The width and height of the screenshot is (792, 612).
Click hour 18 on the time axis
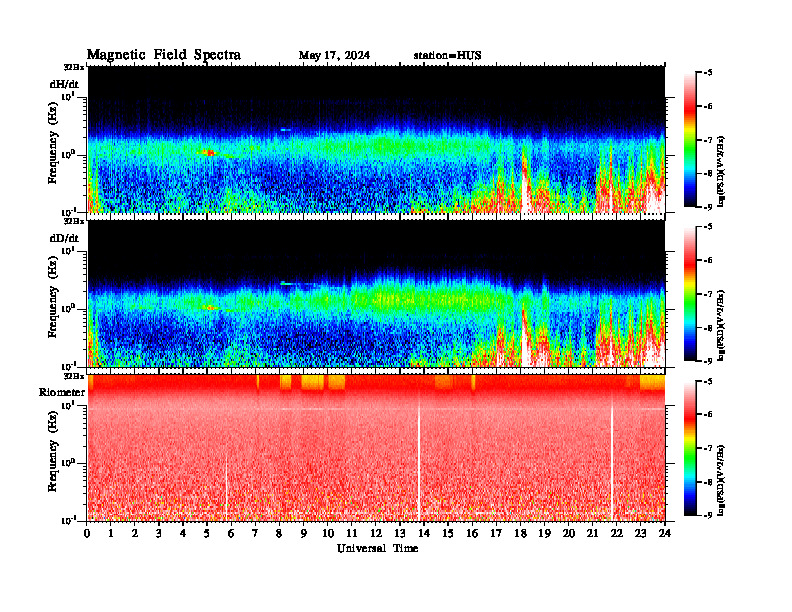tap(520, 534)
